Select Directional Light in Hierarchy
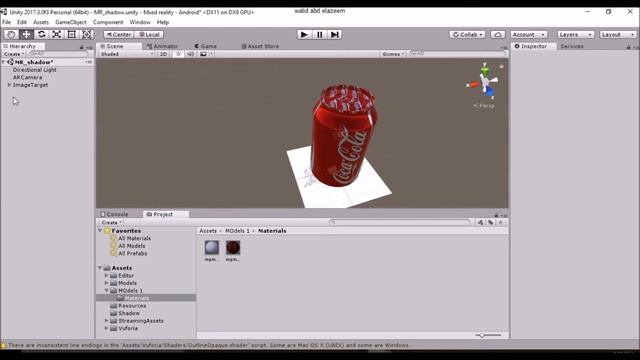The image size is (640, 360). (35, 70)
